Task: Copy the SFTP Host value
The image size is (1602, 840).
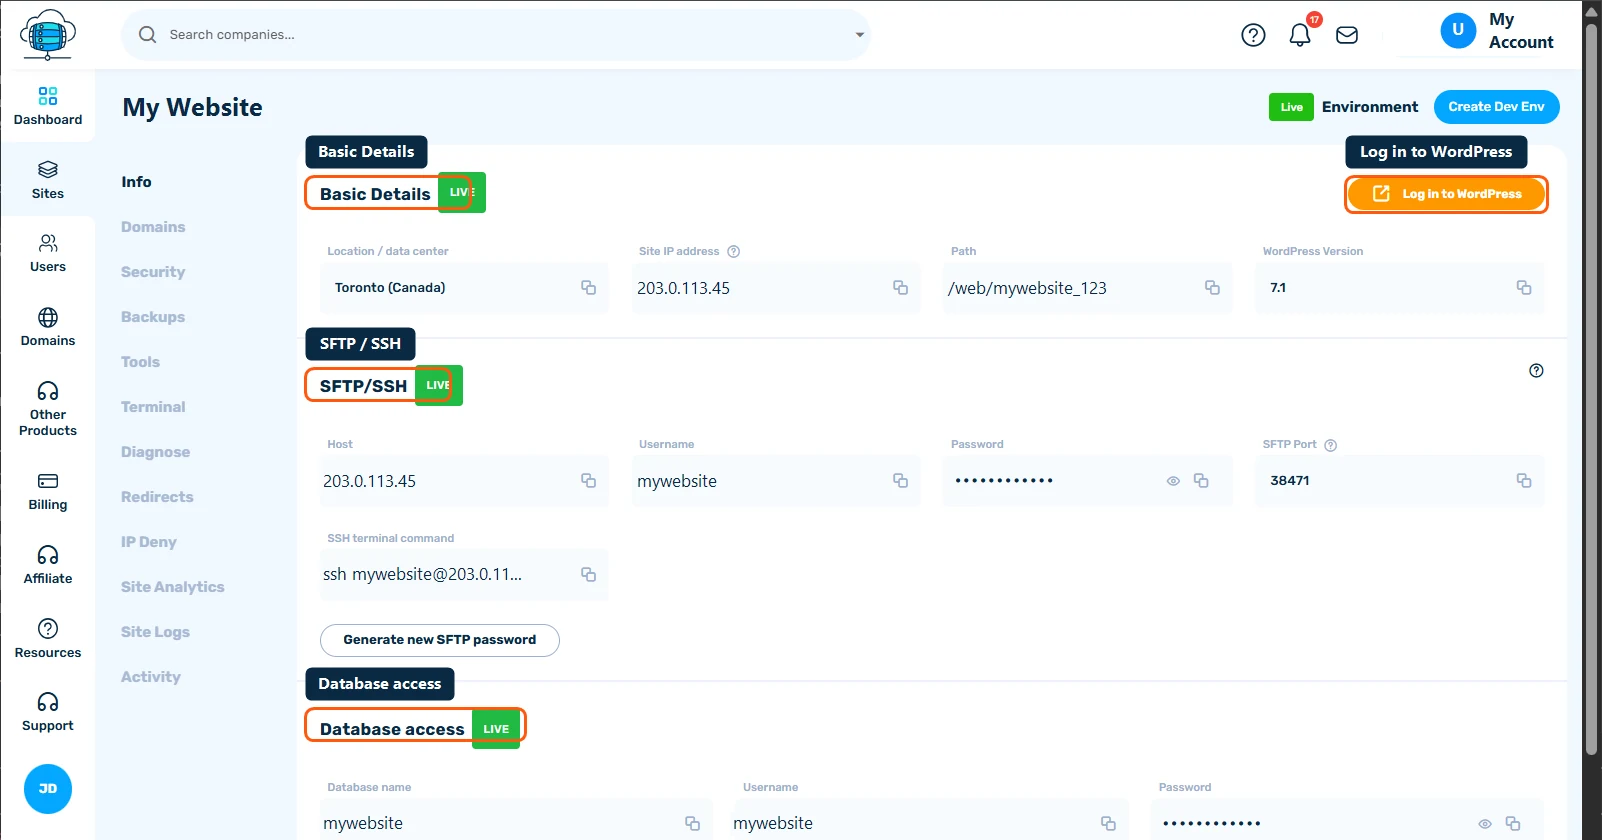Action: point(588,481)
